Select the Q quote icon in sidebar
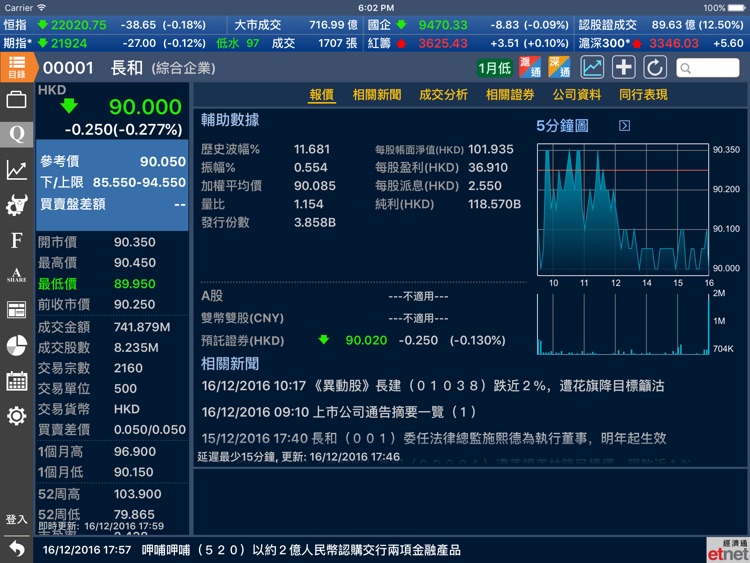 pos(16,134)
